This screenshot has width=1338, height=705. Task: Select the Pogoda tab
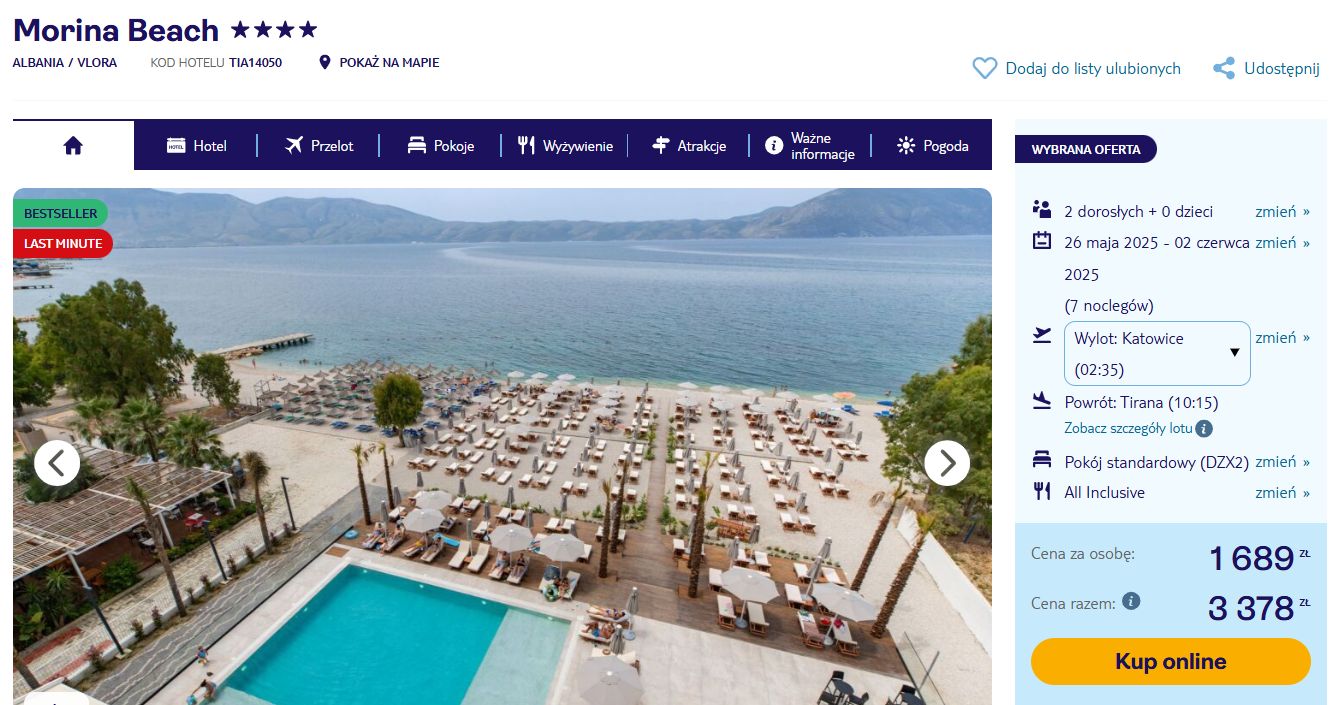click(x=933, y=146)
